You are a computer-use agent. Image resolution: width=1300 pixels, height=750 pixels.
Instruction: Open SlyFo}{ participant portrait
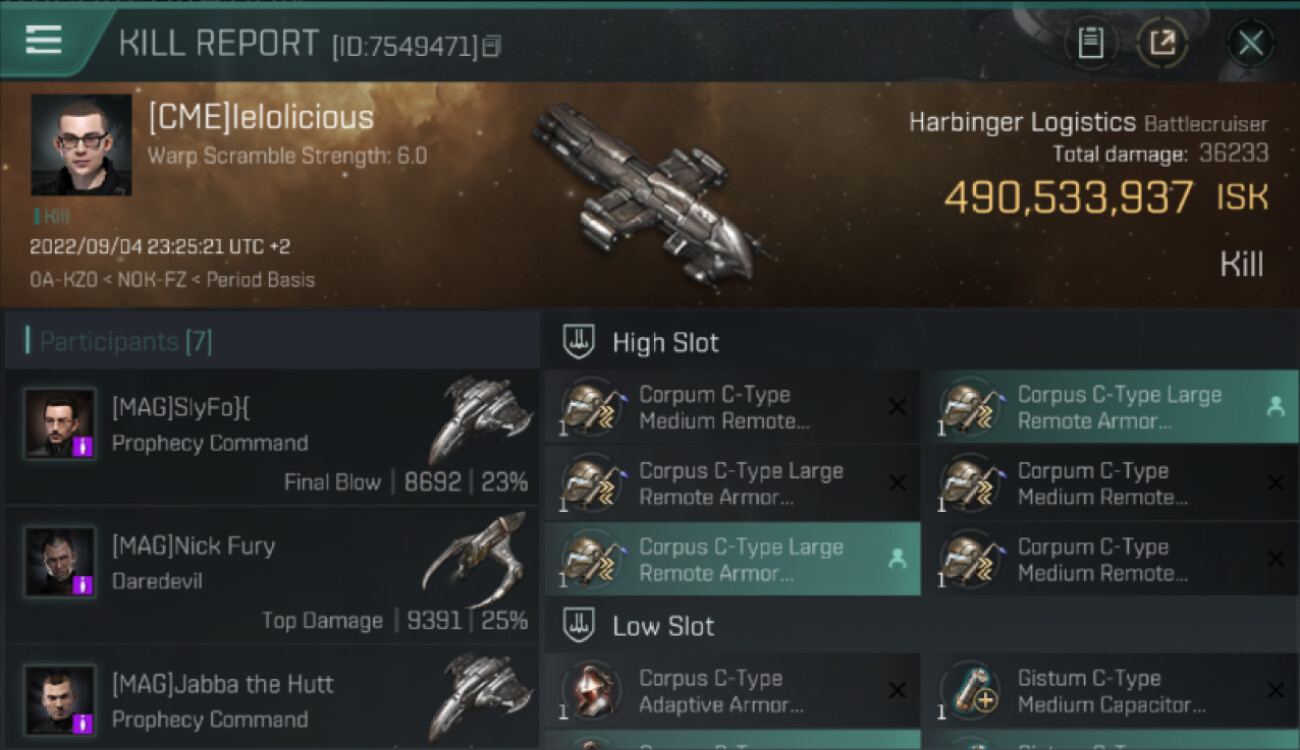(x=60, y=424)
